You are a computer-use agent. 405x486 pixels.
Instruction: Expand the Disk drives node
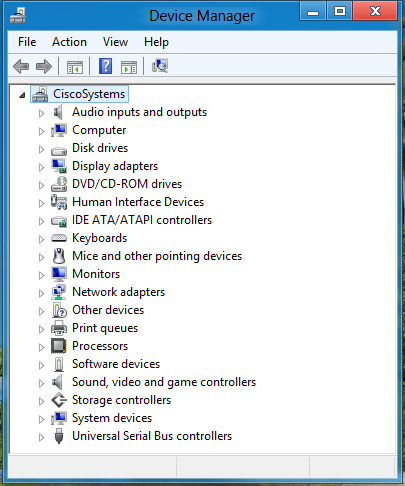click(x=41, y=149)
